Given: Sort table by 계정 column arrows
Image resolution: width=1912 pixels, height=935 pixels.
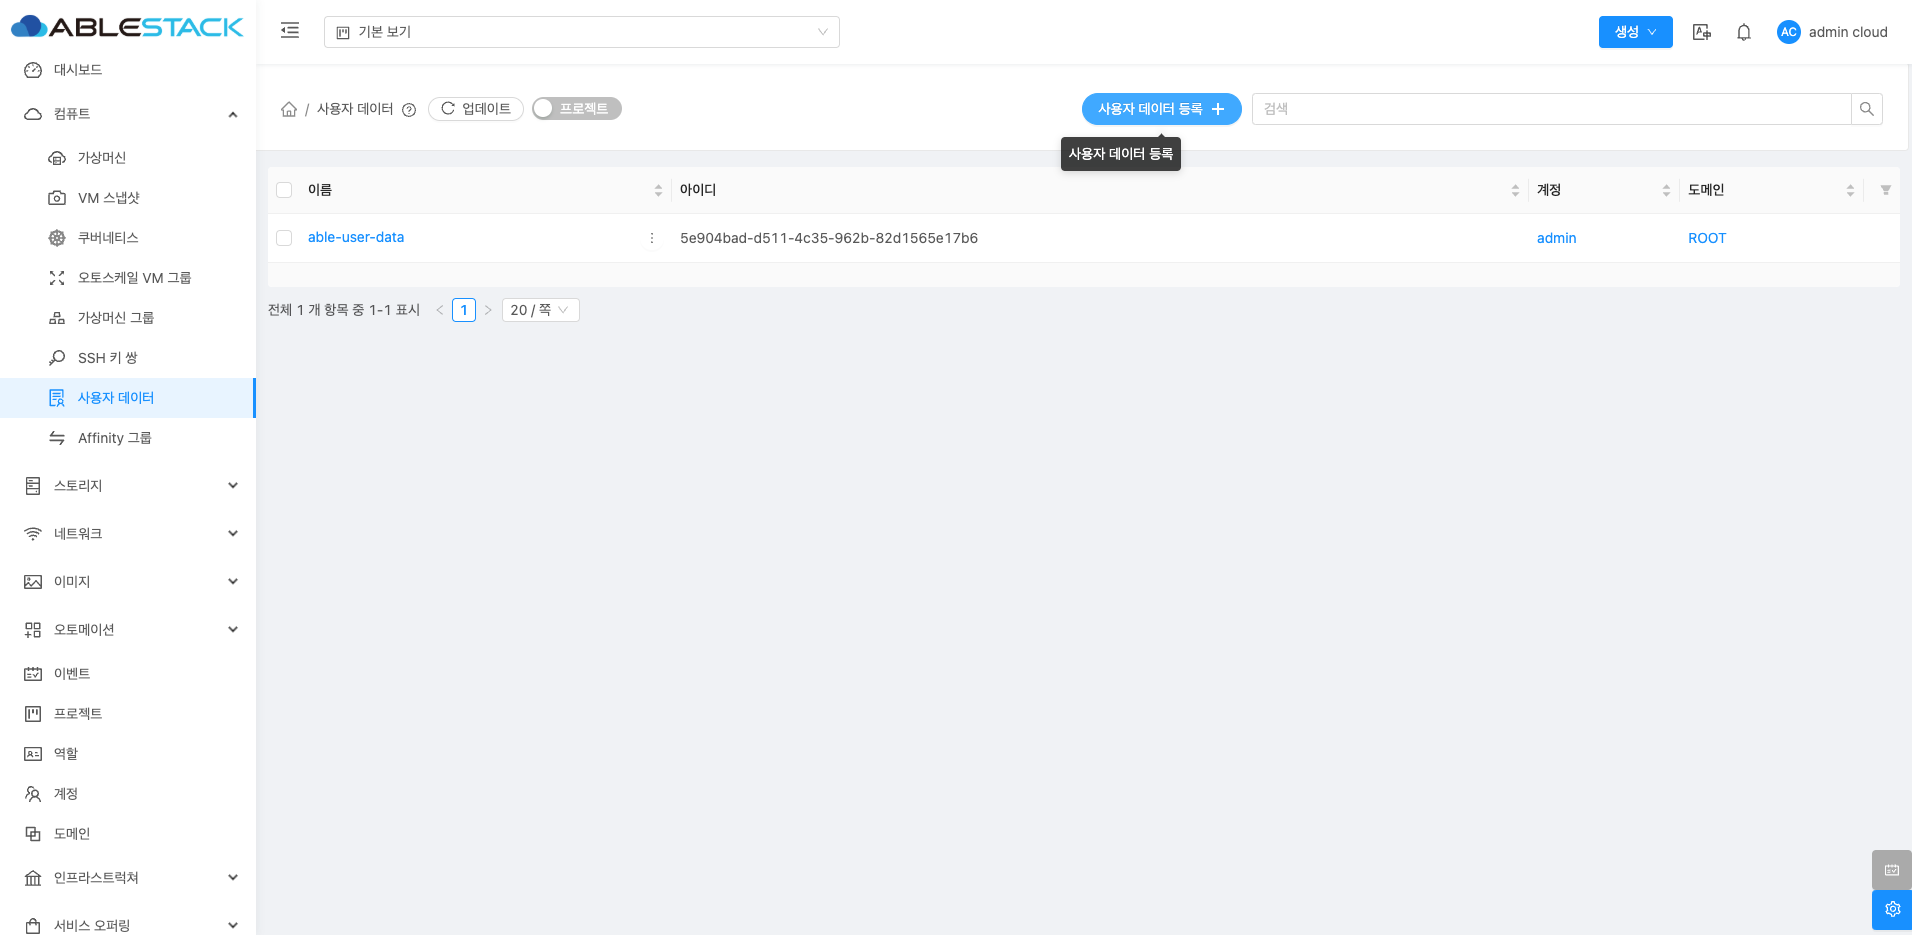Looking at the screenshot, I should (x=1666, y=190).
